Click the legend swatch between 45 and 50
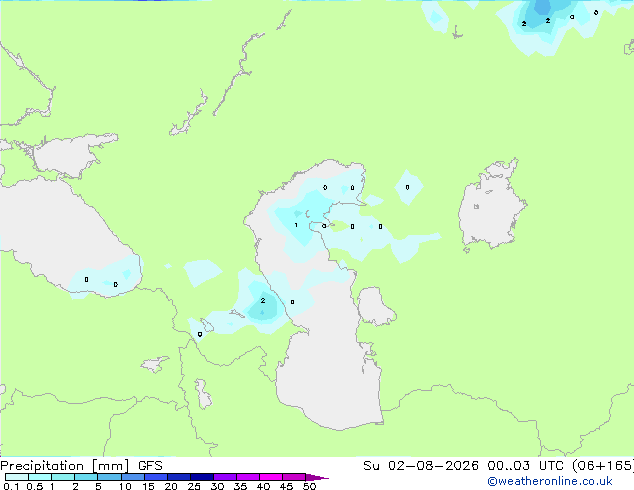Image resolution: width=634 pixels, height=490 pixels. [x=294, y=477]
